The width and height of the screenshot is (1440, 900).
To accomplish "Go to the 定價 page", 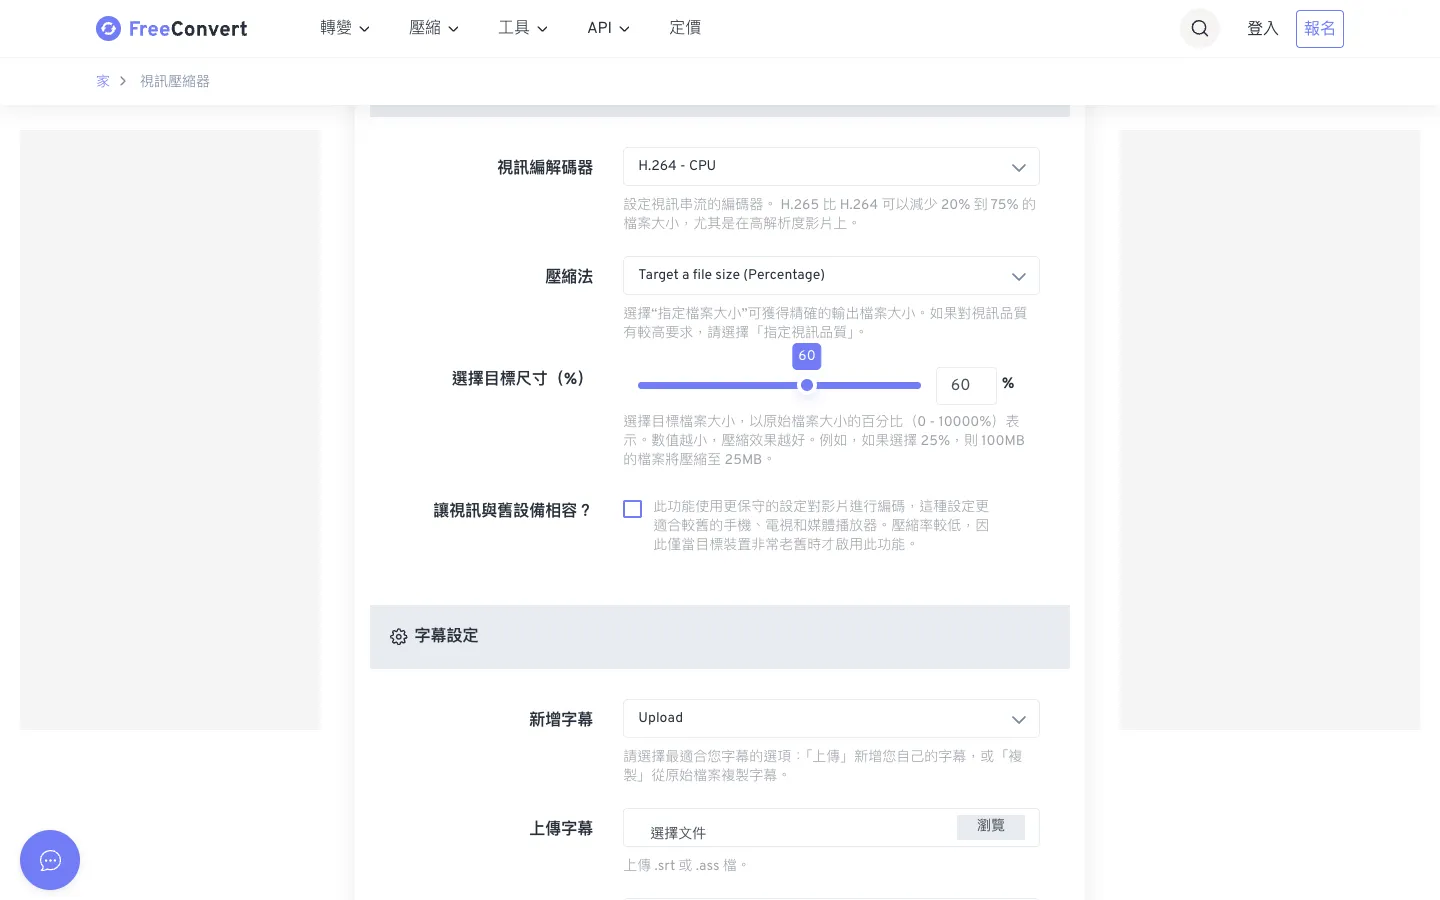I will click(685, 28).
